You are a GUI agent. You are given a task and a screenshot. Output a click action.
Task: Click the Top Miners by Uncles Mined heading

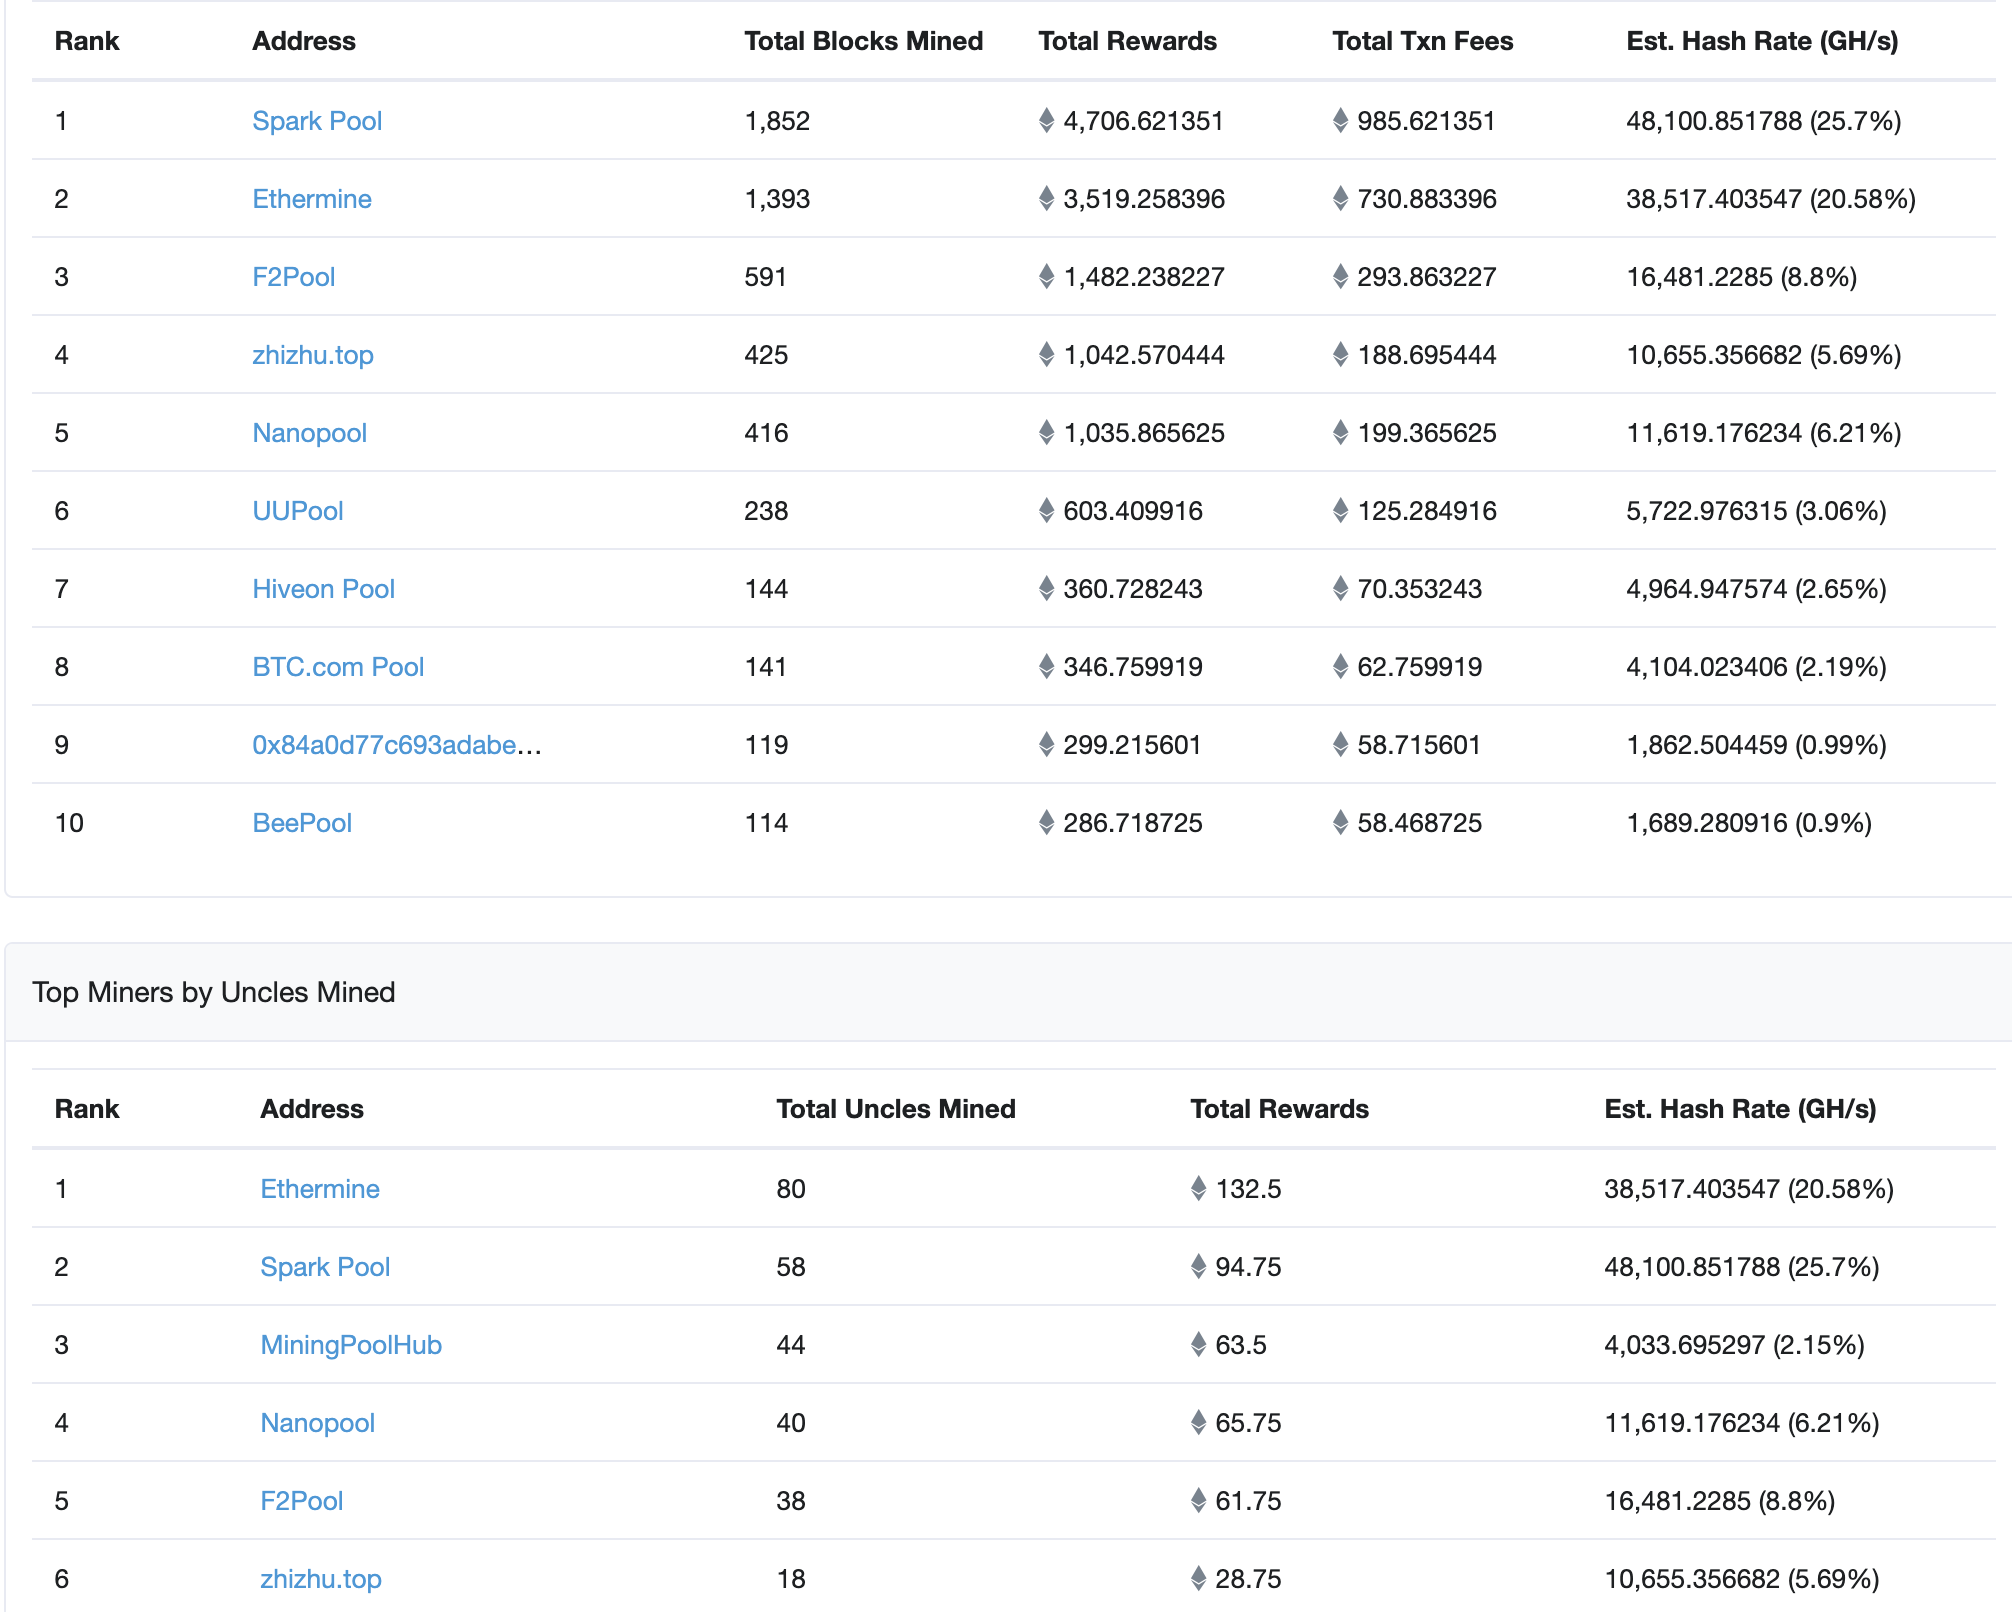click(x=213, y=992)
